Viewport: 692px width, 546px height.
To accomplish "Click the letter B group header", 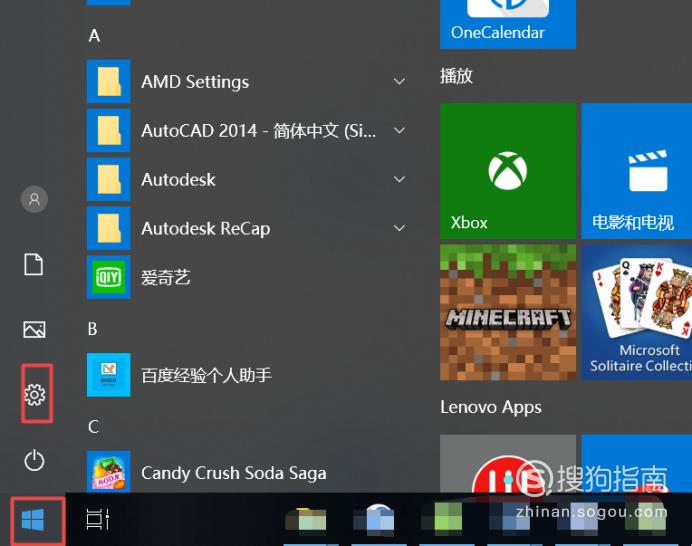I will (x=92, y=329).
